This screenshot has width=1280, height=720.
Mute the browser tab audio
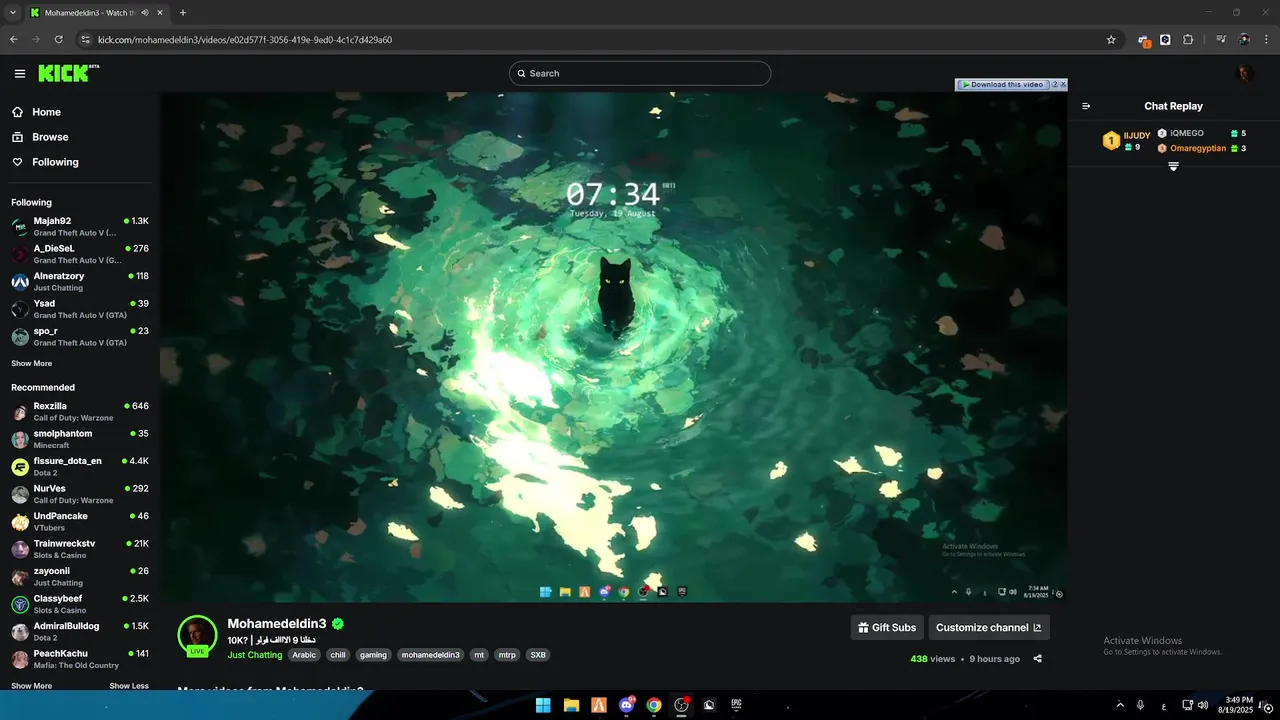click(145, 13)
